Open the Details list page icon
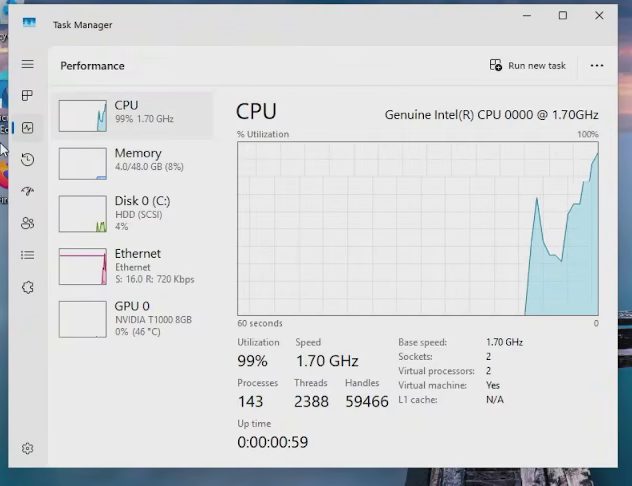 coord(27,255)
